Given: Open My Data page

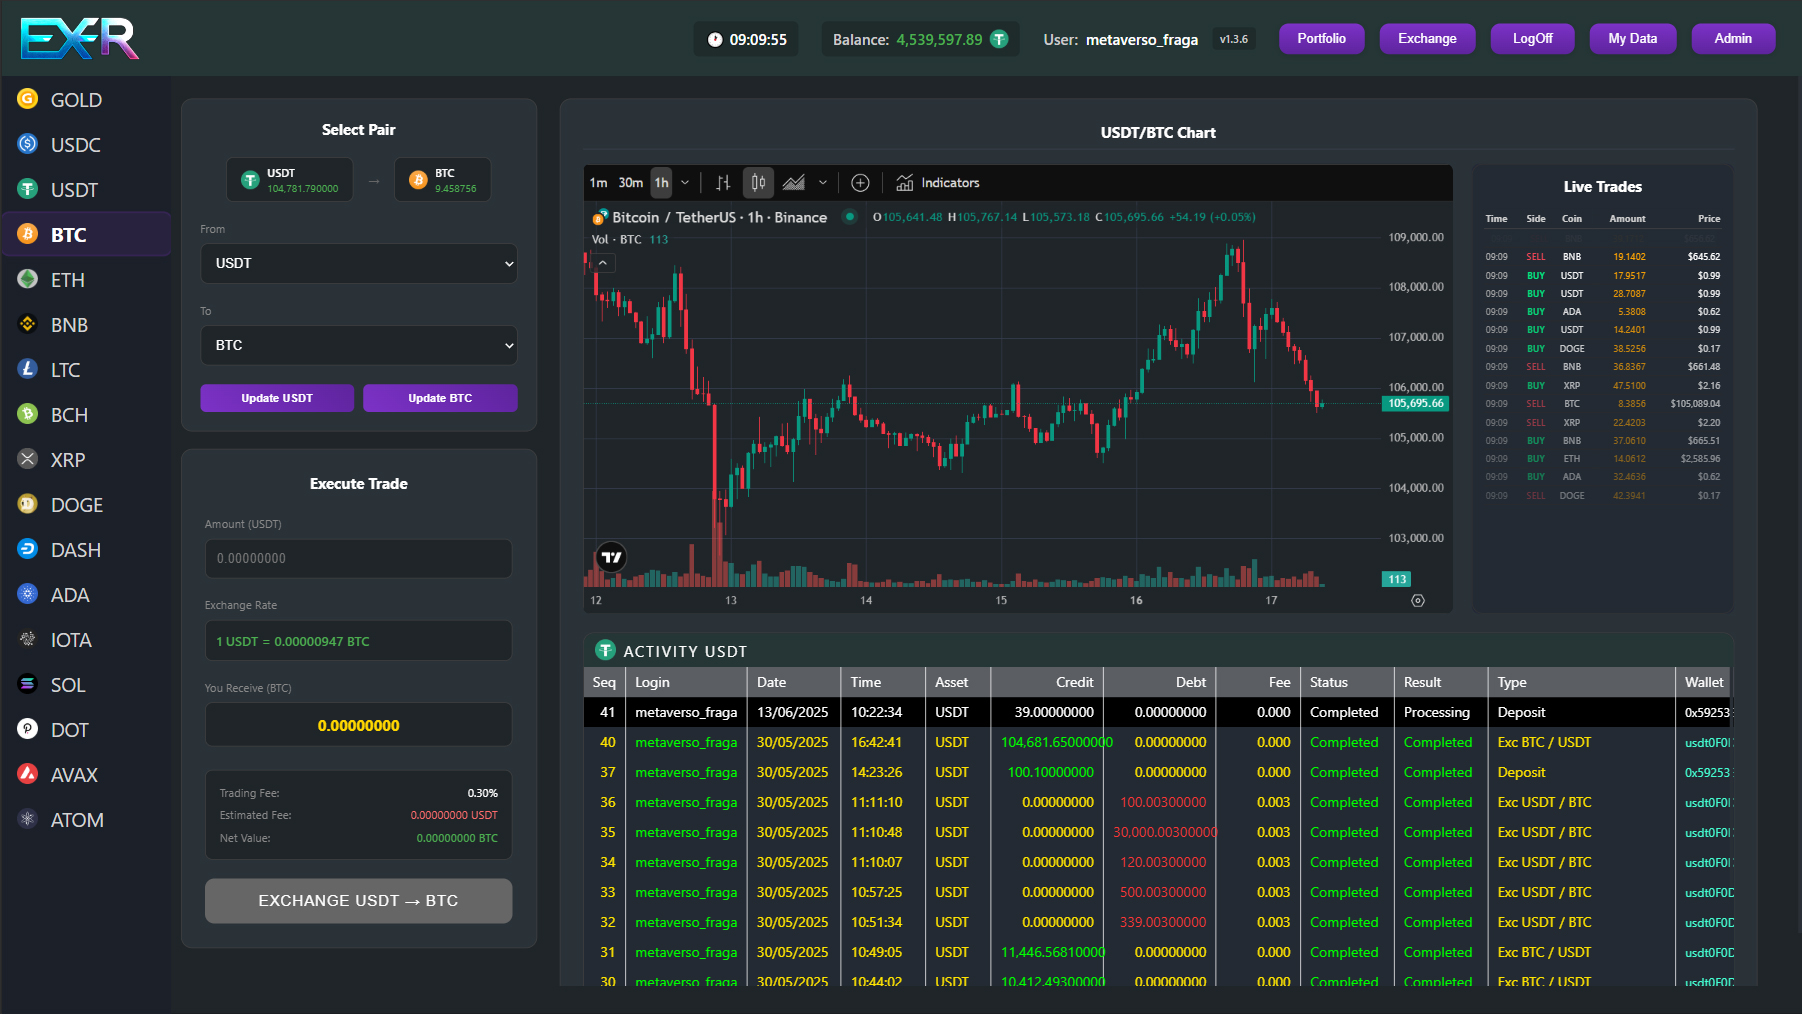Looking at the screenshot, I should [x=1633, y=39].
